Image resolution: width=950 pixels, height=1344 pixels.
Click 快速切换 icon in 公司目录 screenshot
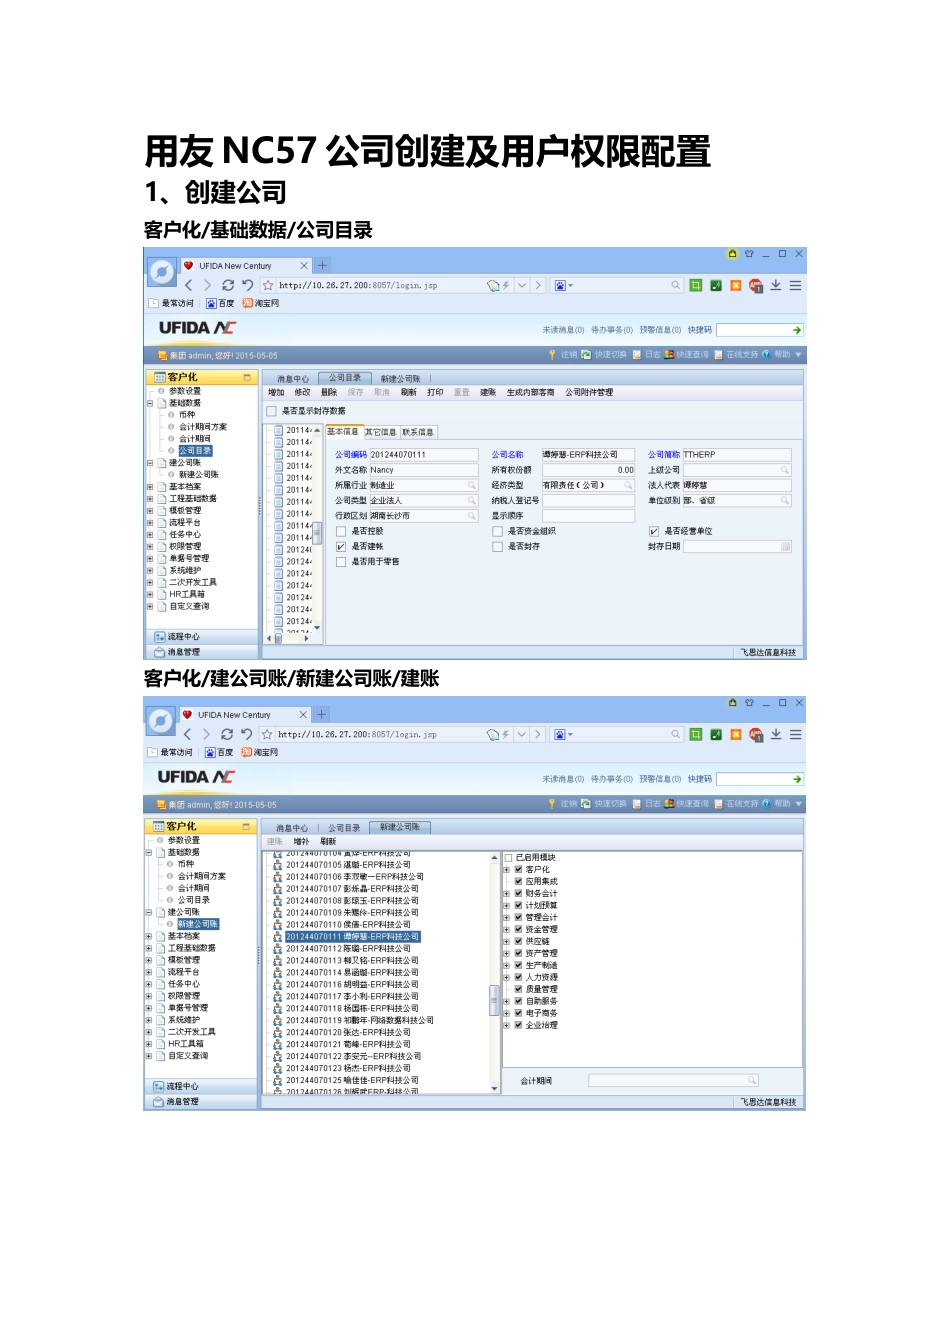[586, 355]
